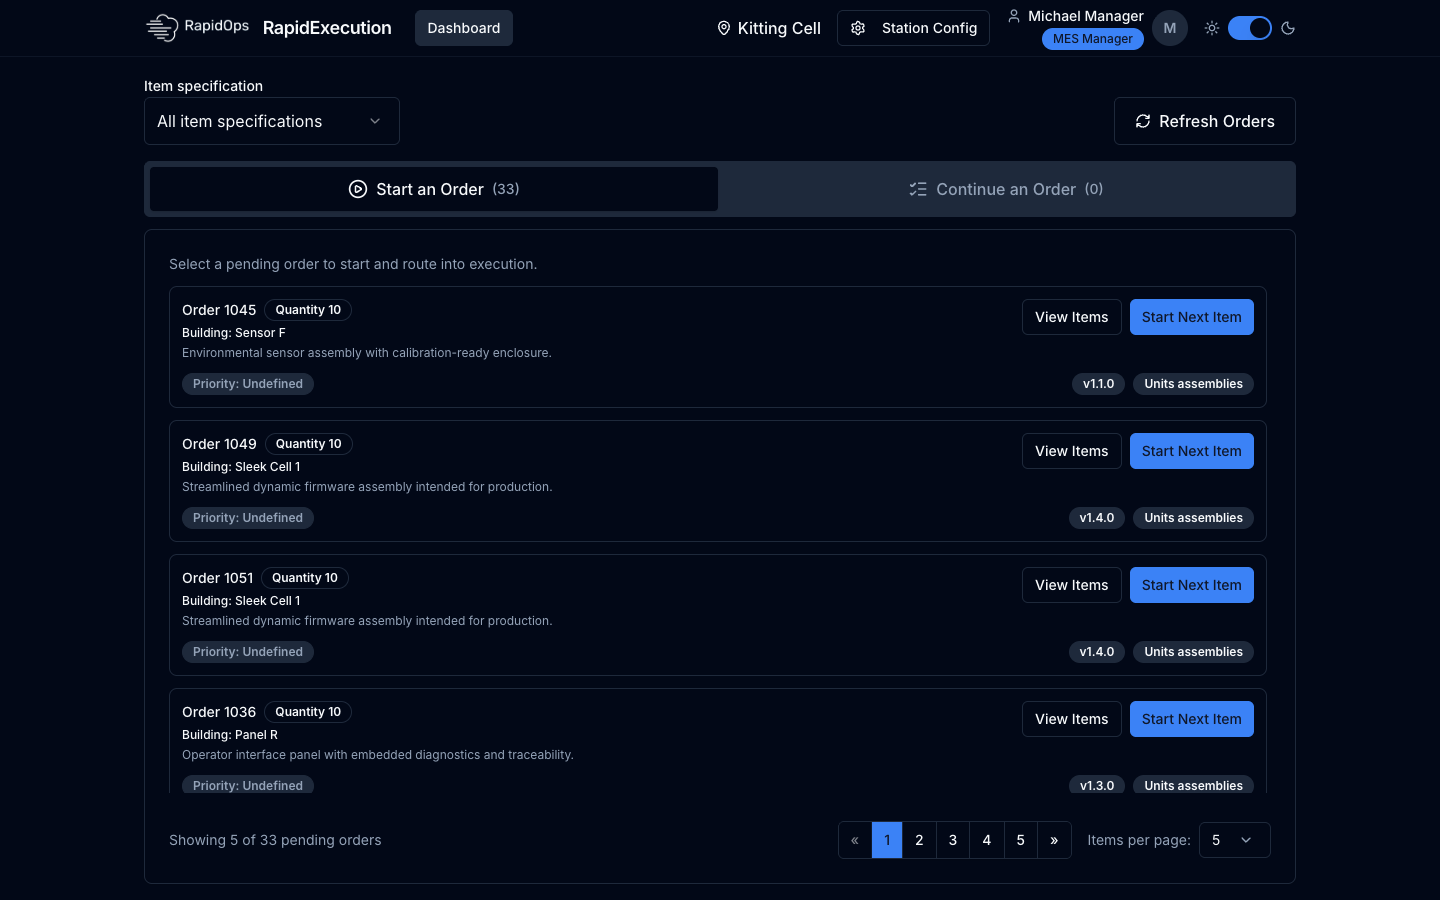Expand the Items per page dropdown
This screenshot has height=900, width=1440.
click(x=1235, y=840)
